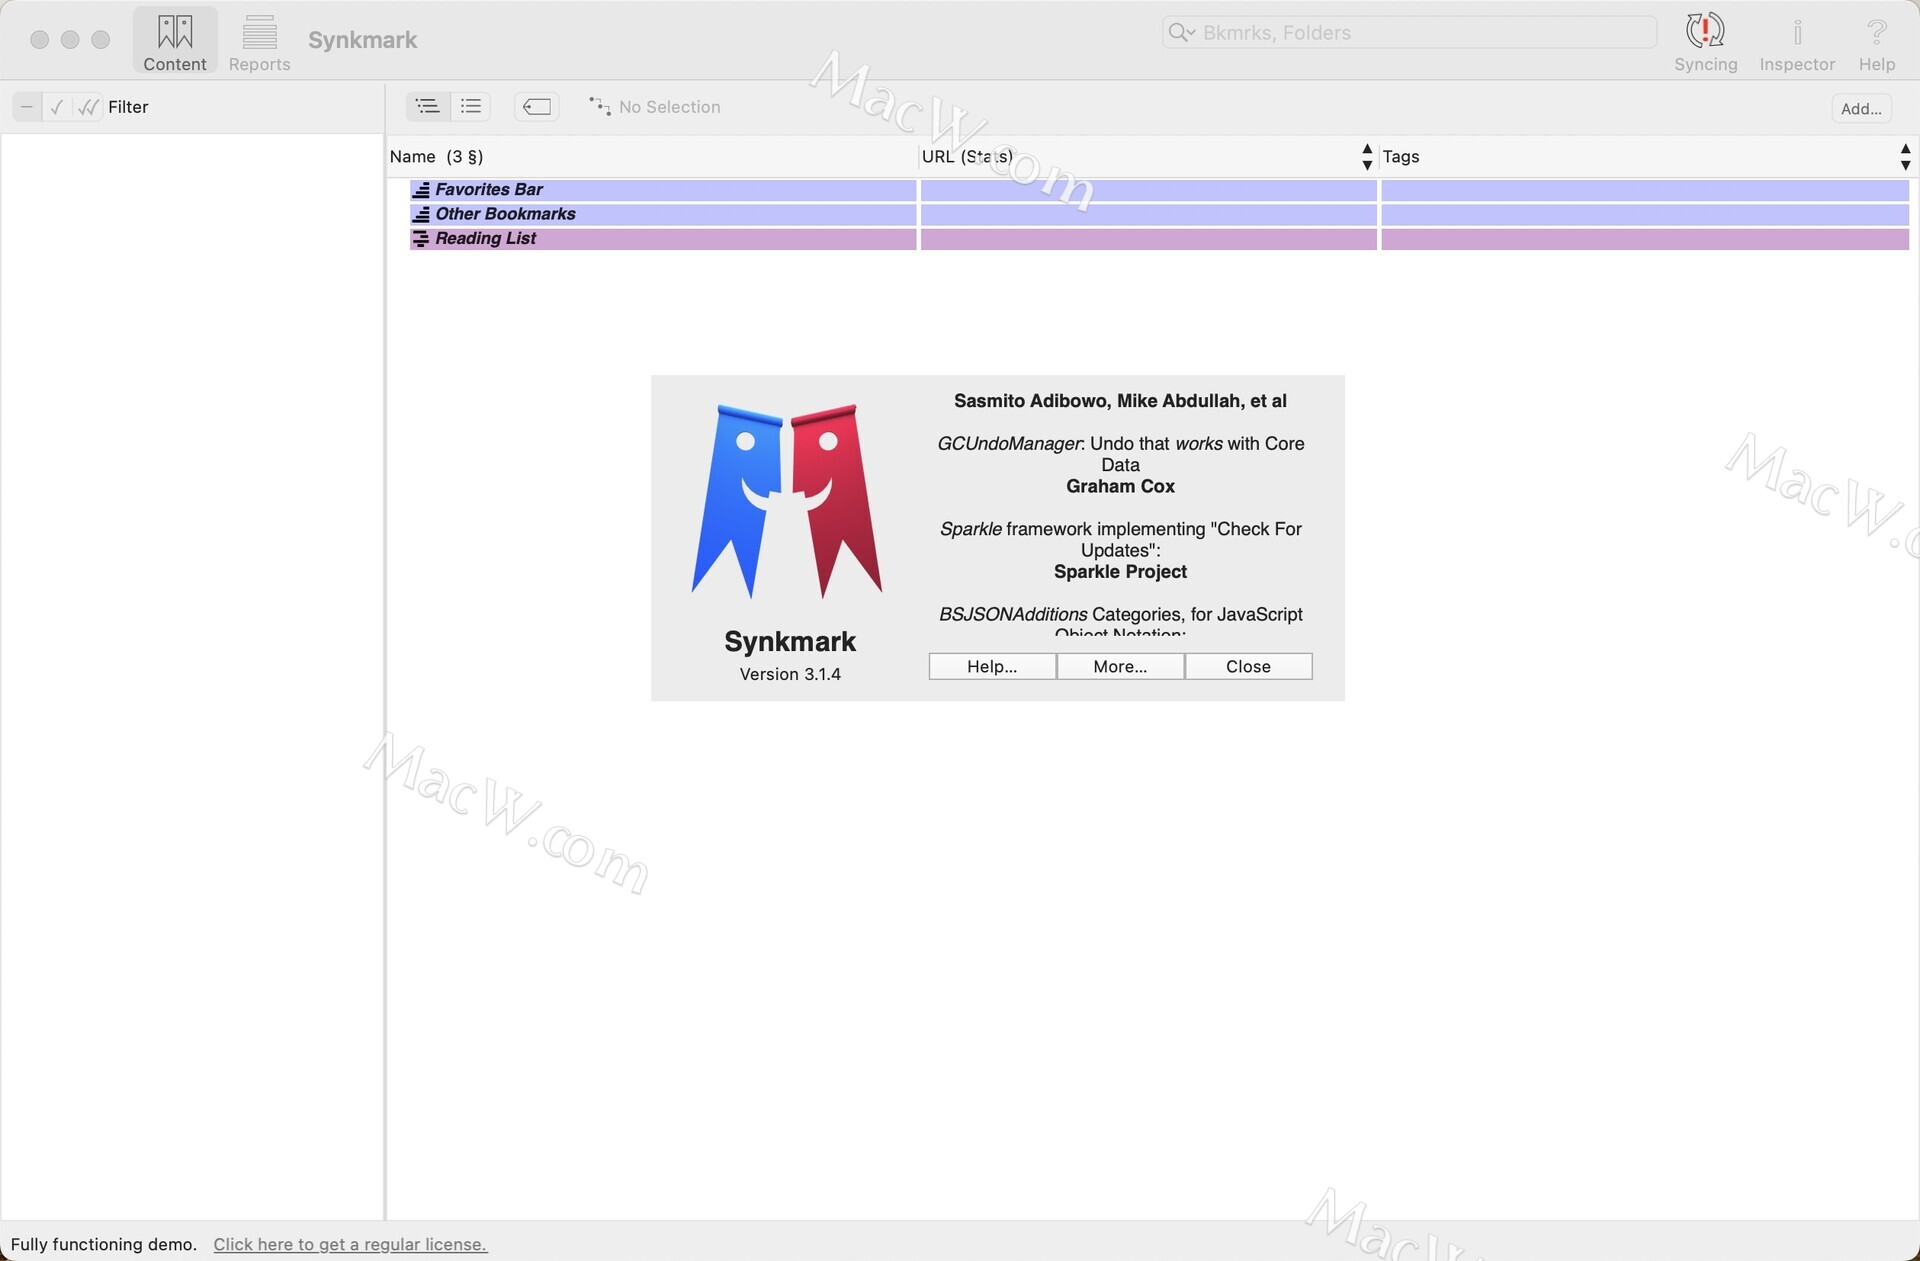The image size is (1920, 1261).
Task: Open the Syncing status icon
Action: [x=1705, y=41]
